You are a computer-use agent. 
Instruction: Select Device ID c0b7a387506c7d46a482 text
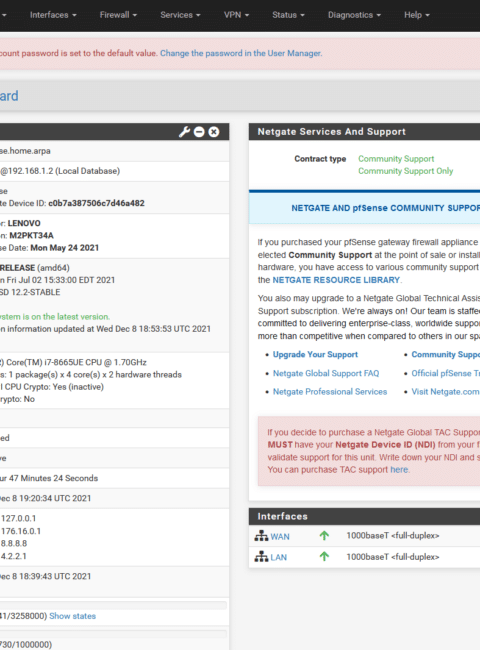pyautogui.click(x=96, y=203)
